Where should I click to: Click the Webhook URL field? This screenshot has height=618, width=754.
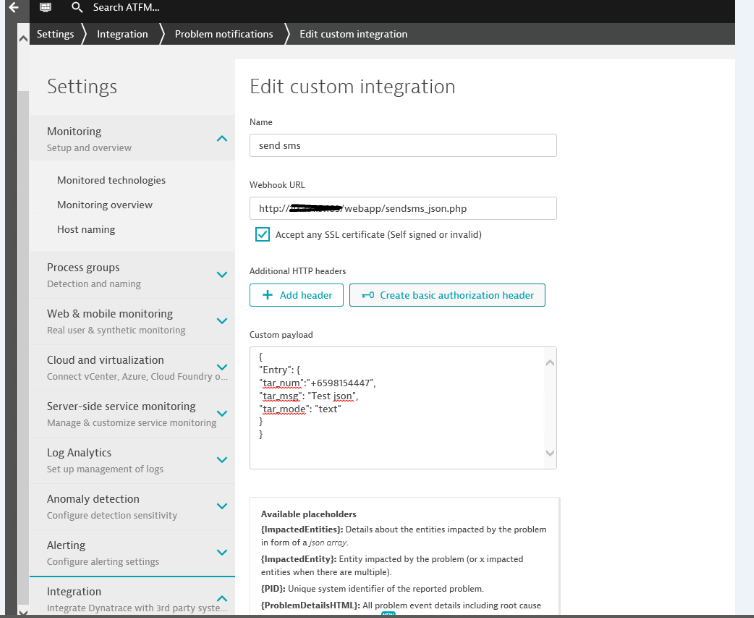[x=402, y=208]
